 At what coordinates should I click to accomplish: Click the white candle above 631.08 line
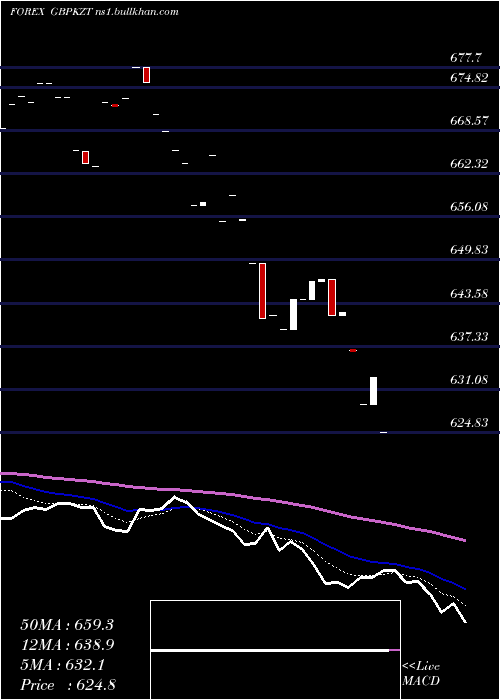pos(373,391)
